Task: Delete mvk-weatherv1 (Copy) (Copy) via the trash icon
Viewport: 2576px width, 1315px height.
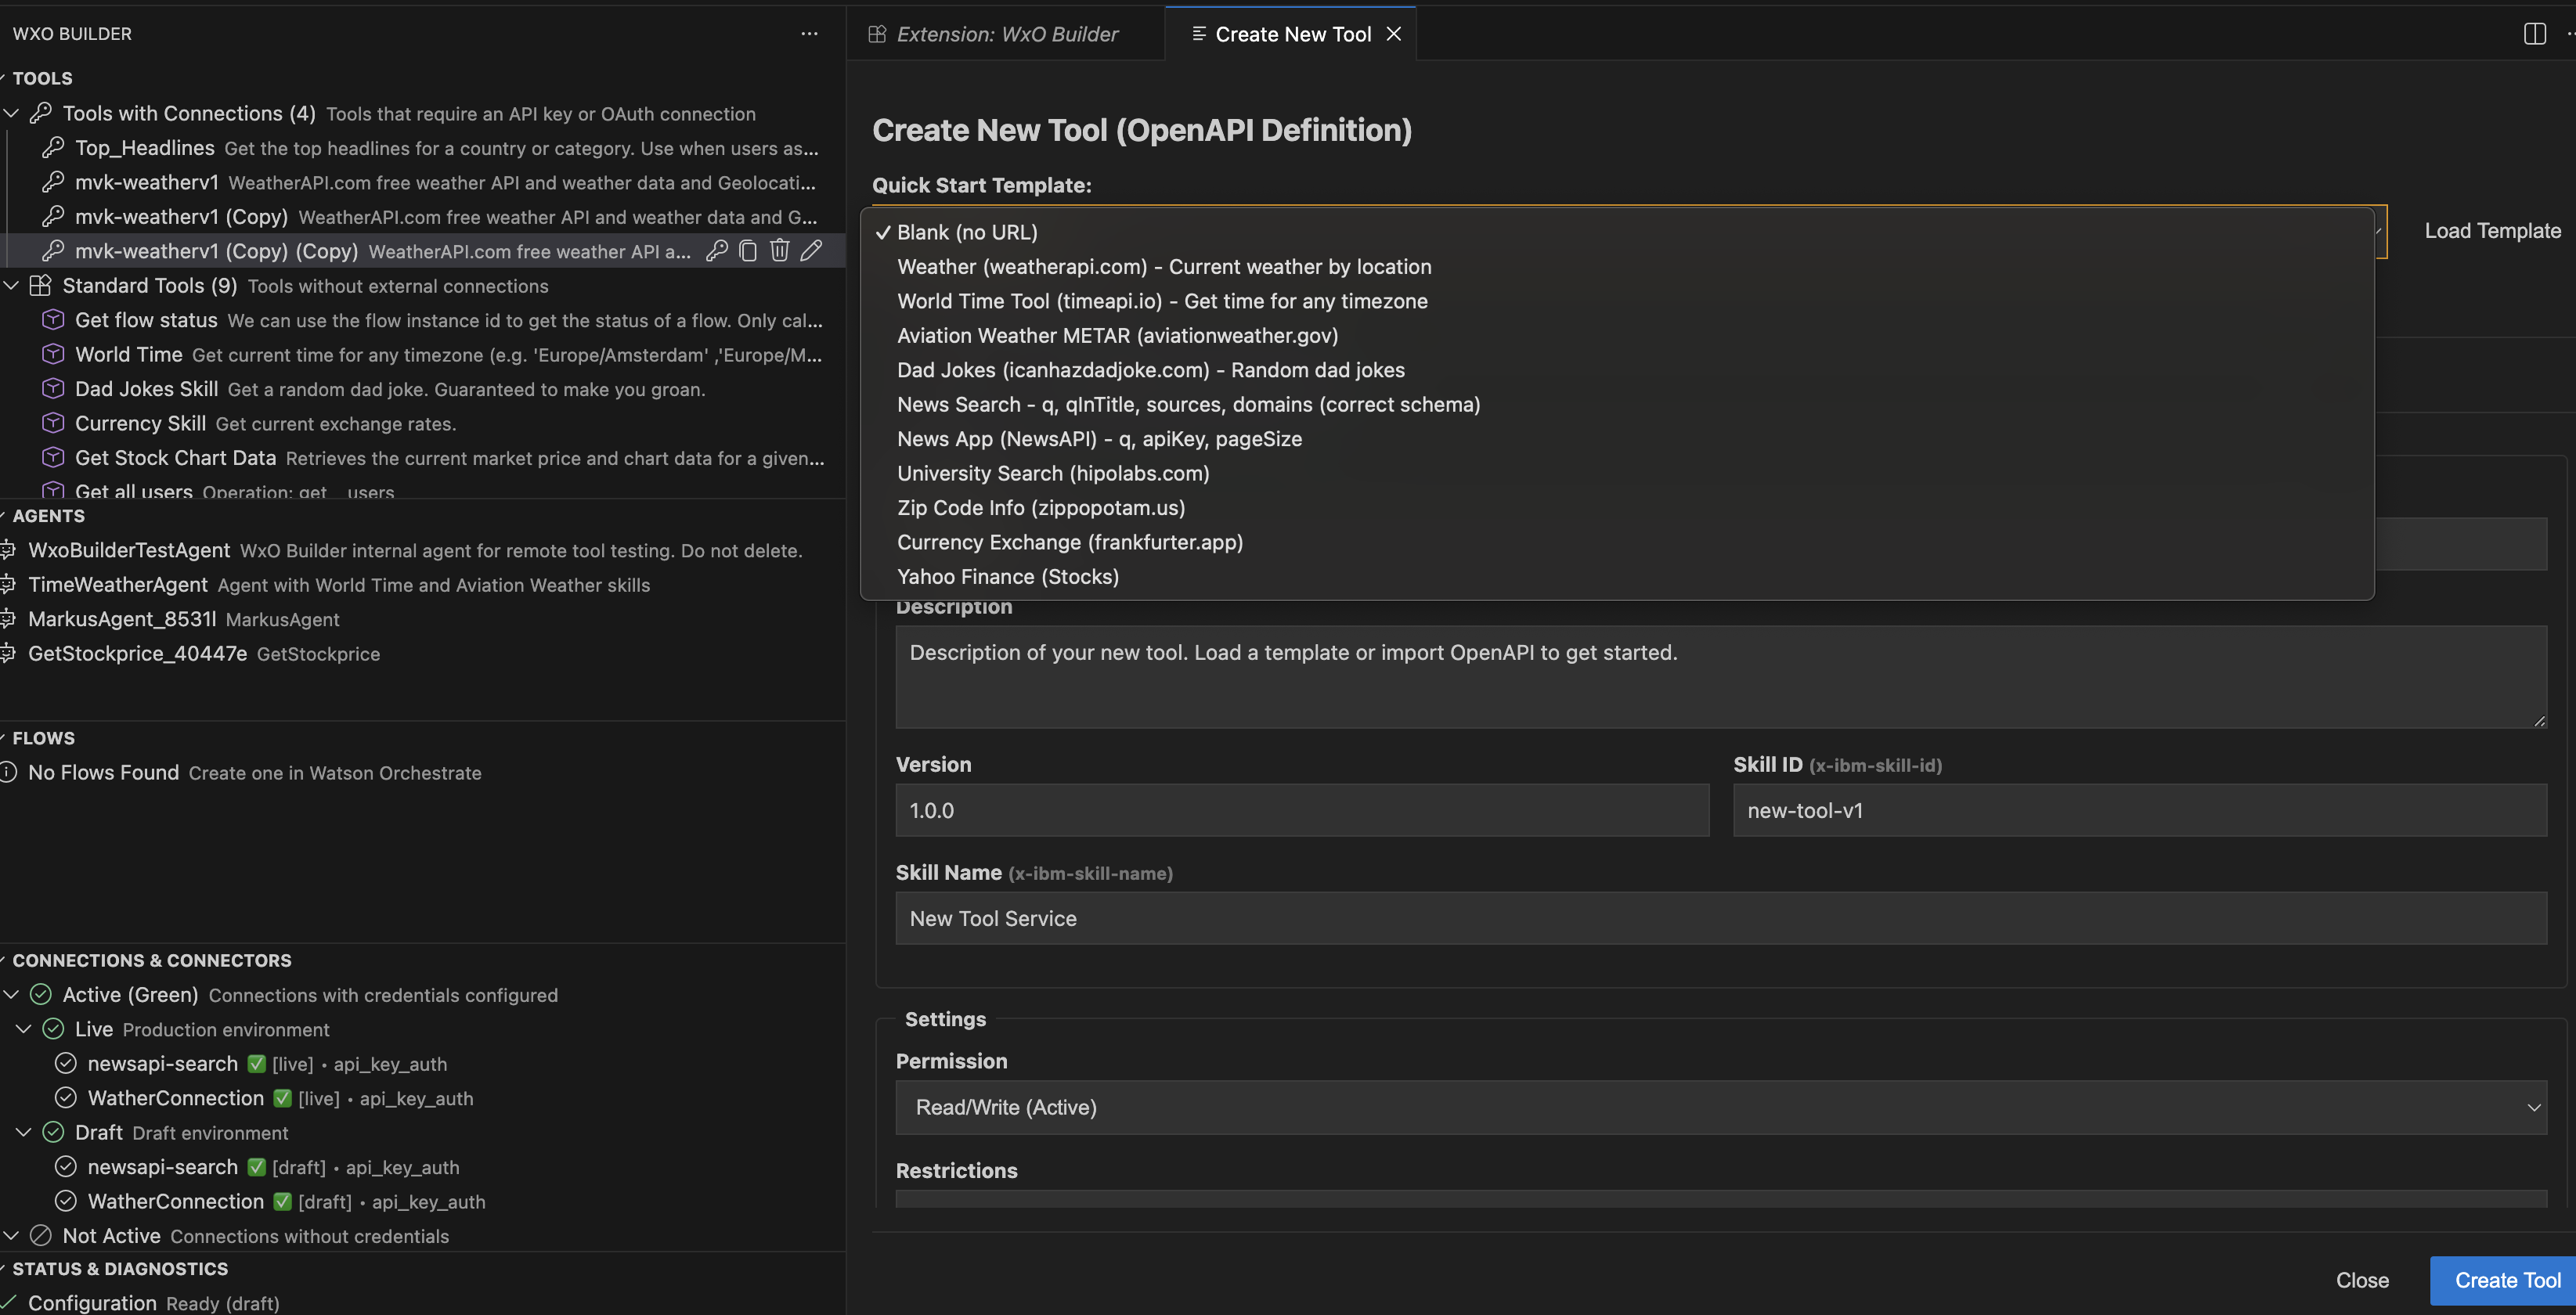Action: click(780, 250)
